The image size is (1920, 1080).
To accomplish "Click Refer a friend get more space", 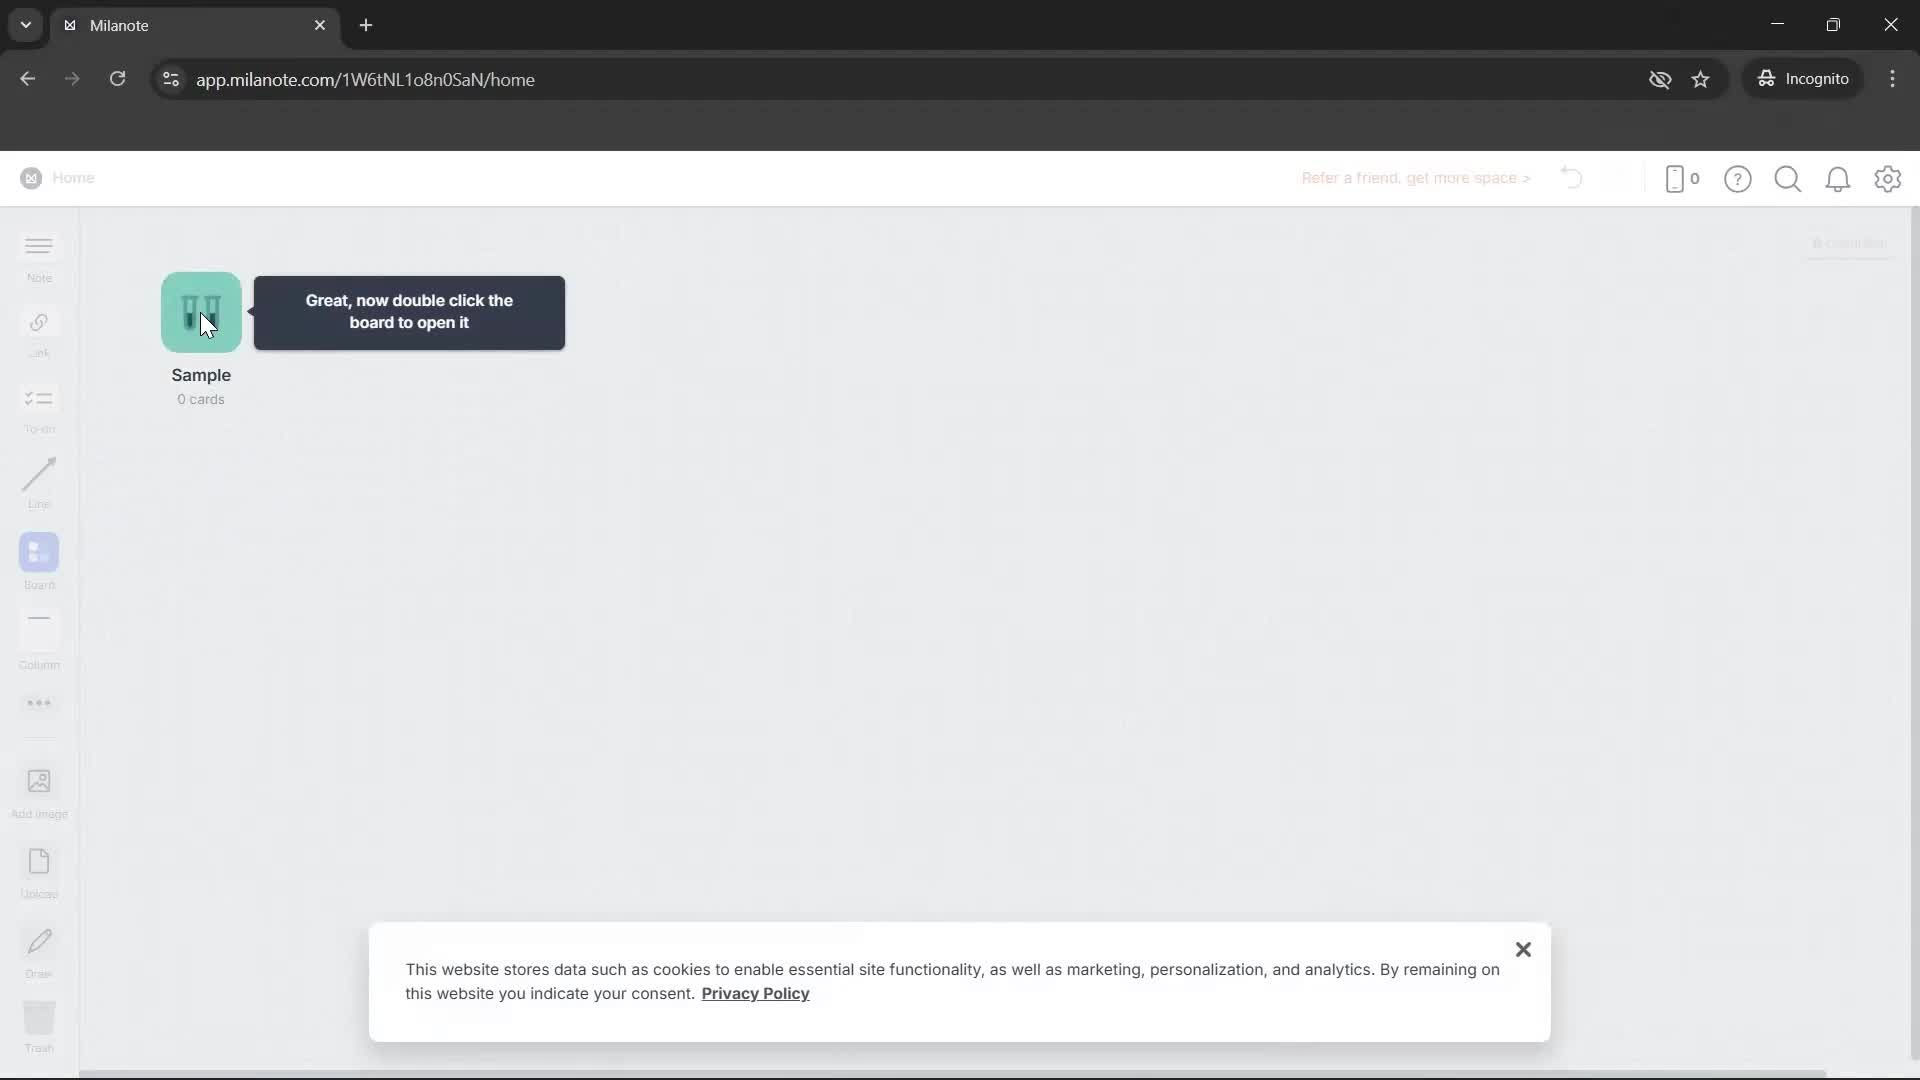I will point(1415,178).
